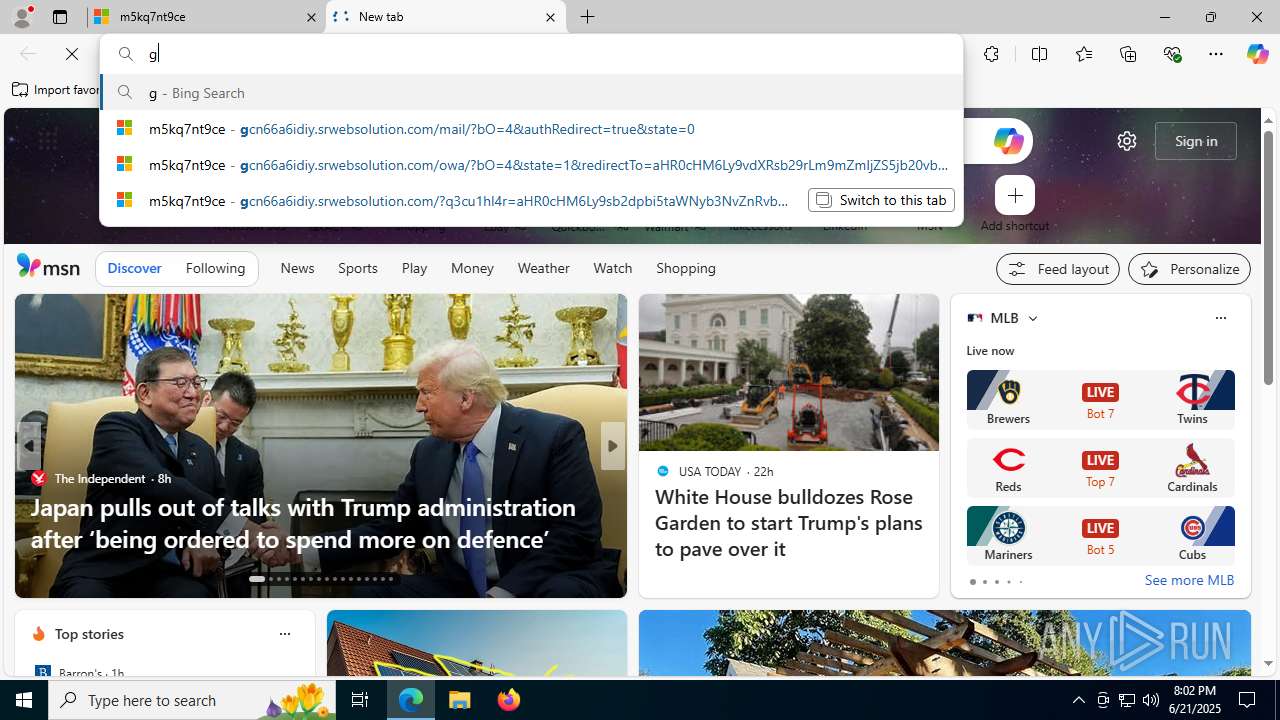Show hidden system tray icons
Screen dimensions: 1280x720
(1078, 700)
